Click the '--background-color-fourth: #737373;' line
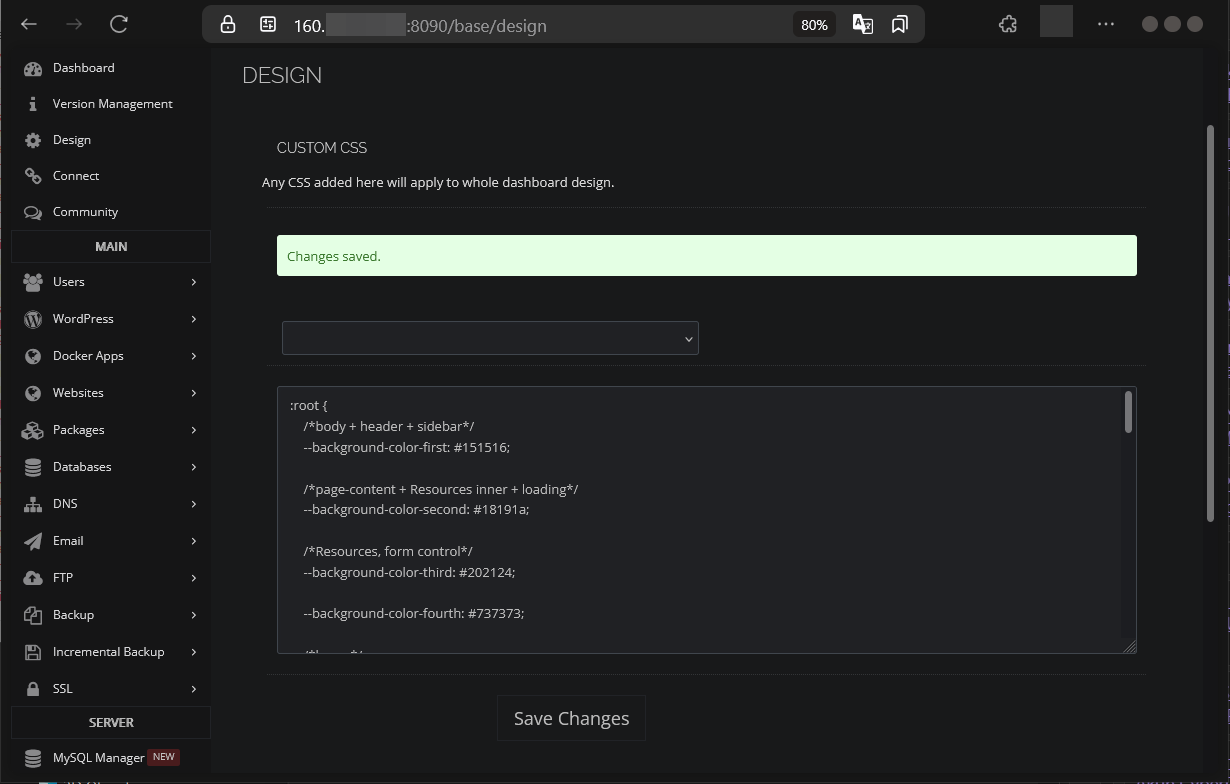The height and width of the screenshot is (784, 1230). 413,613
